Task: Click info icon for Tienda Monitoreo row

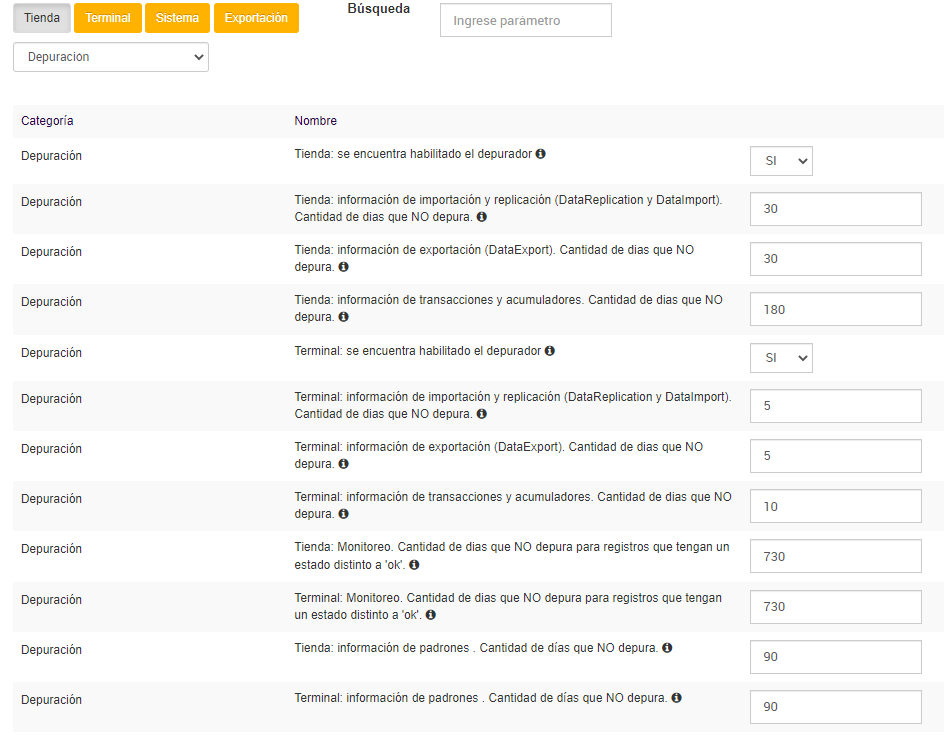Action: point(414,565)
